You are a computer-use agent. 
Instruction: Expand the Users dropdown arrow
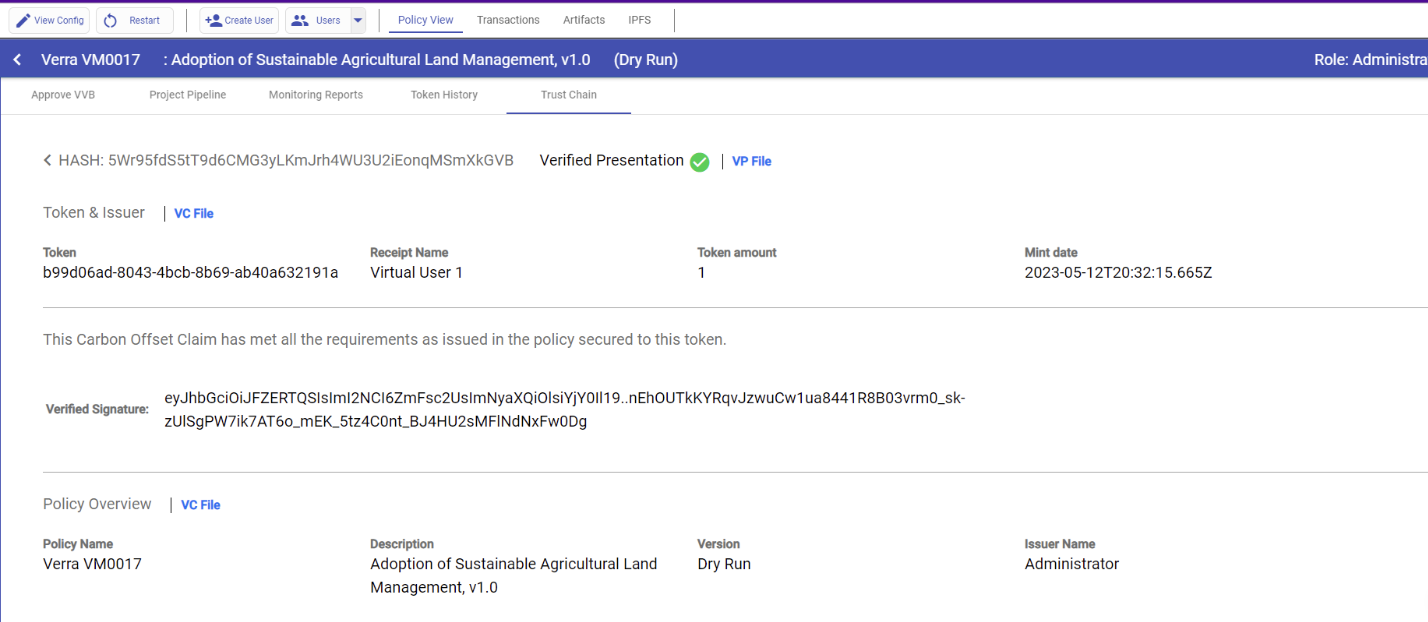[x=358, y=20]
